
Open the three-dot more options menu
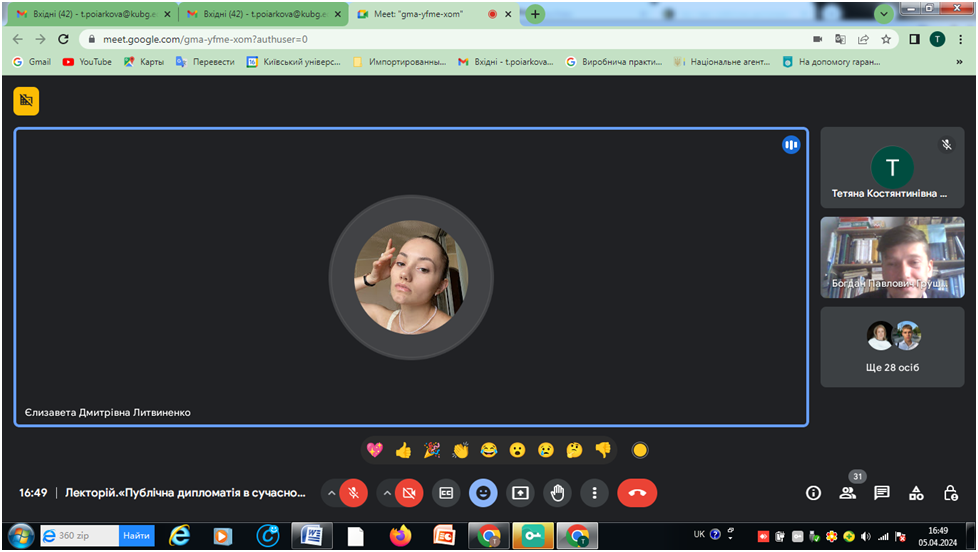tap(595, 493)
